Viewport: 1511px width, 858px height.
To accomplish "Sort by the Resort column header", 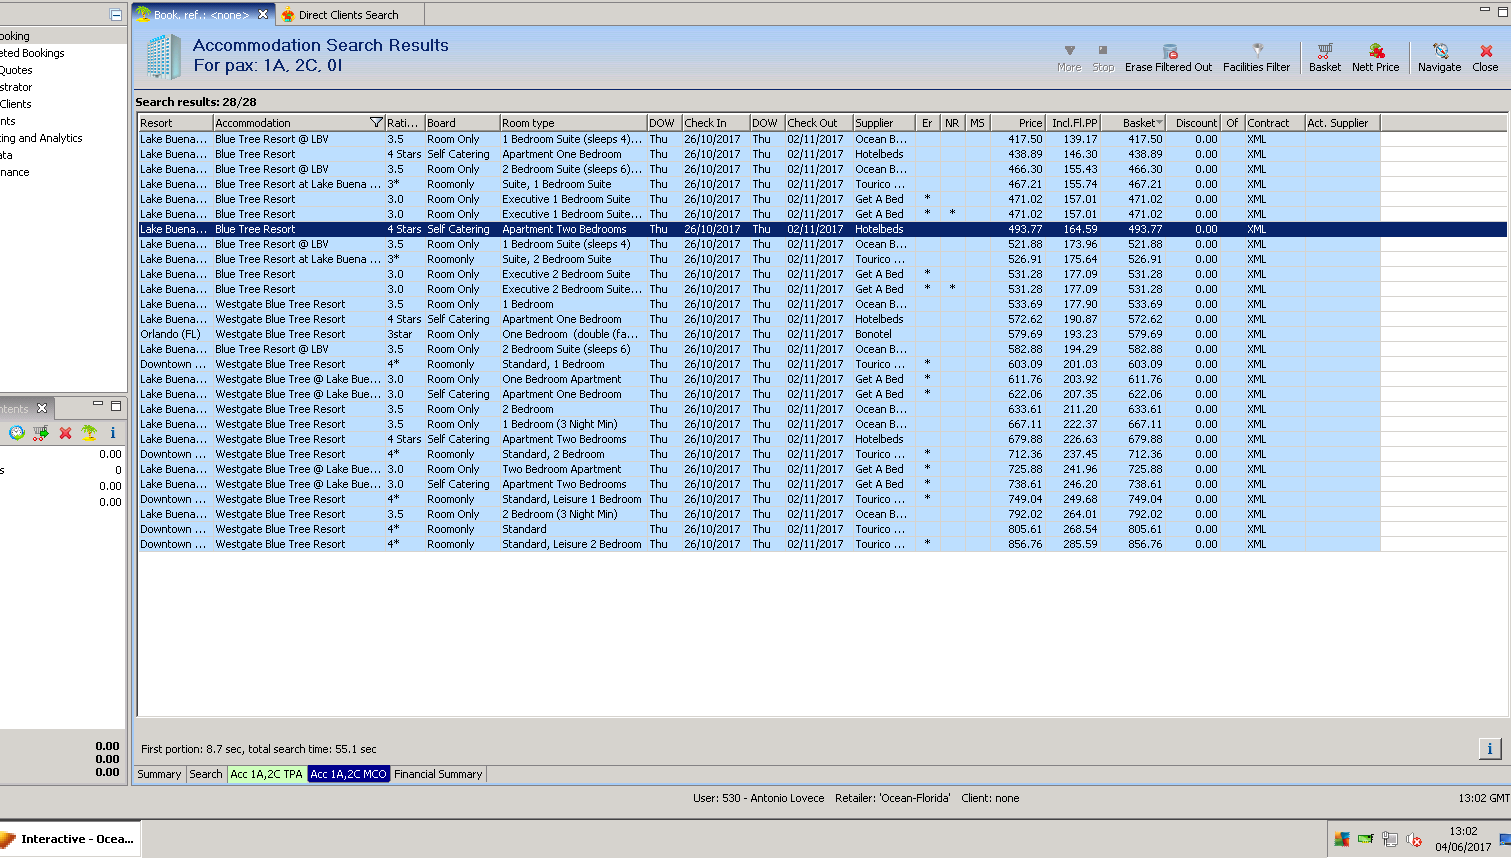I will coord(176,123).
